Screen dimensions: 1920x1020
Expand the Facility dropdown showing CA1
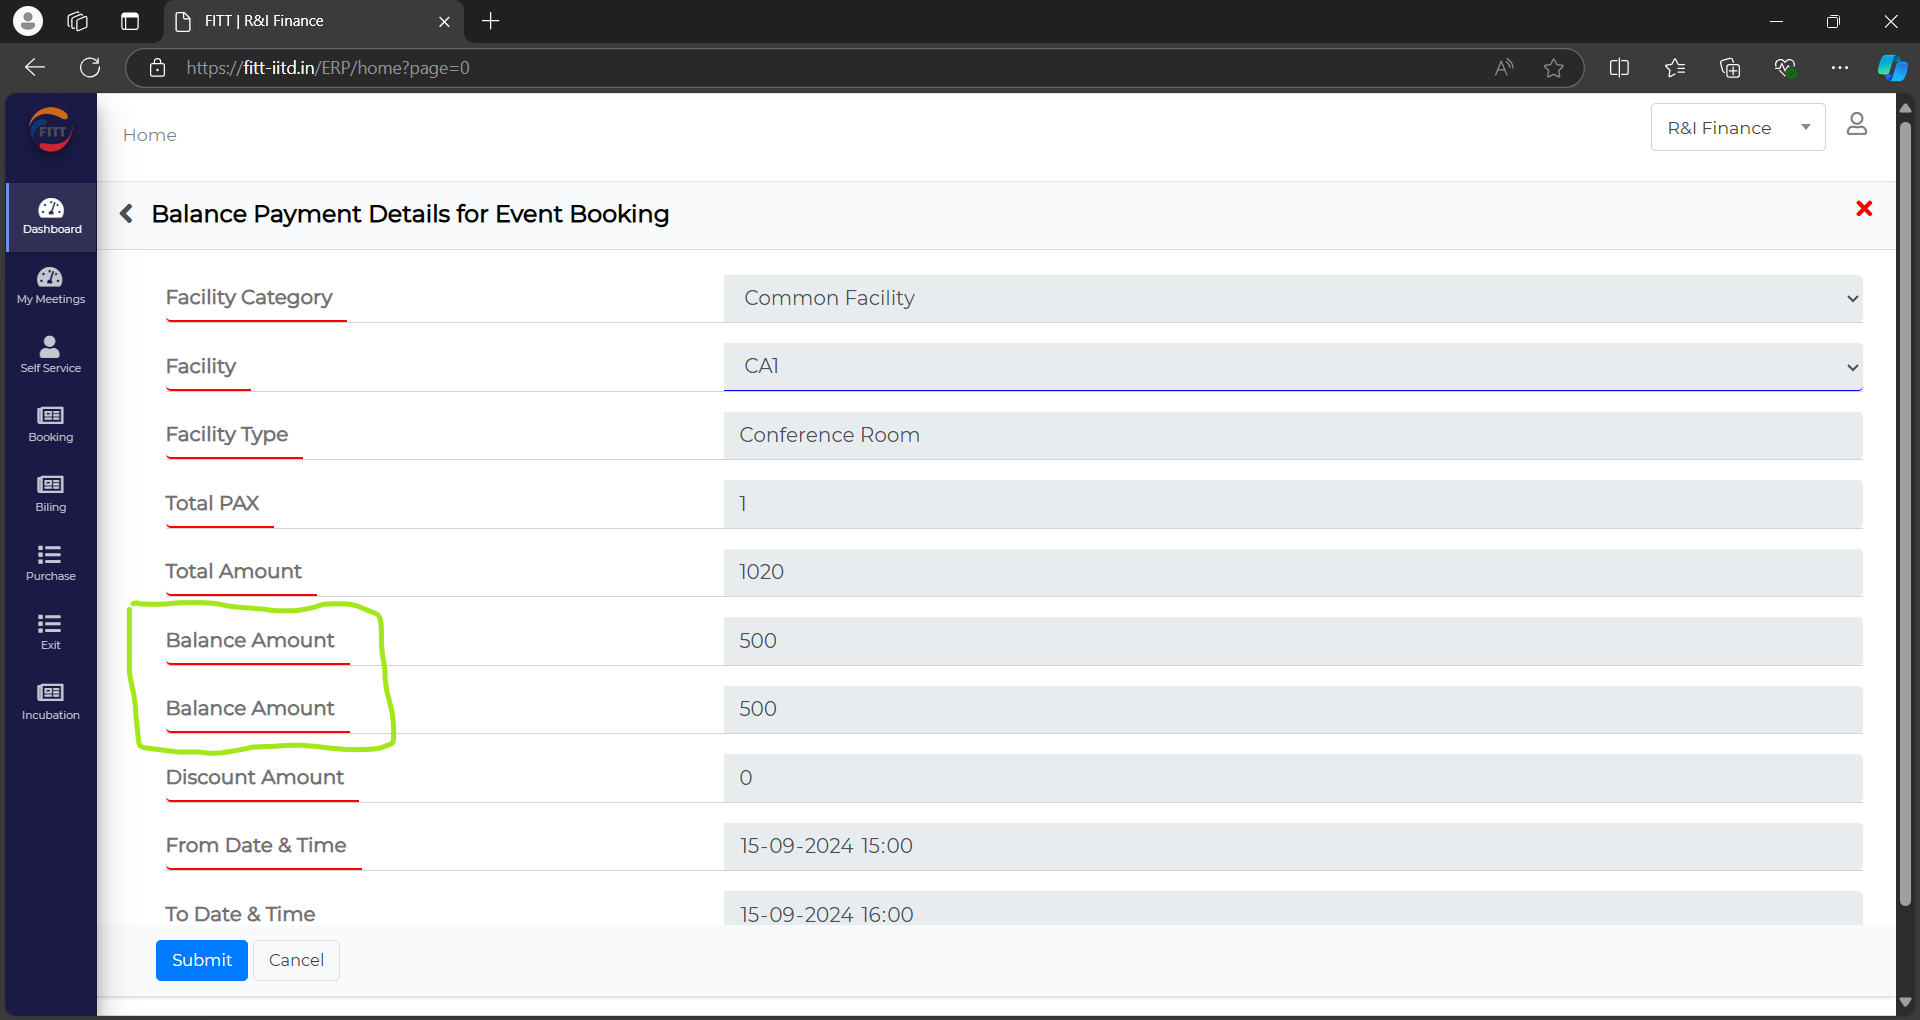pyautogui.click(x=1292, y=366)
